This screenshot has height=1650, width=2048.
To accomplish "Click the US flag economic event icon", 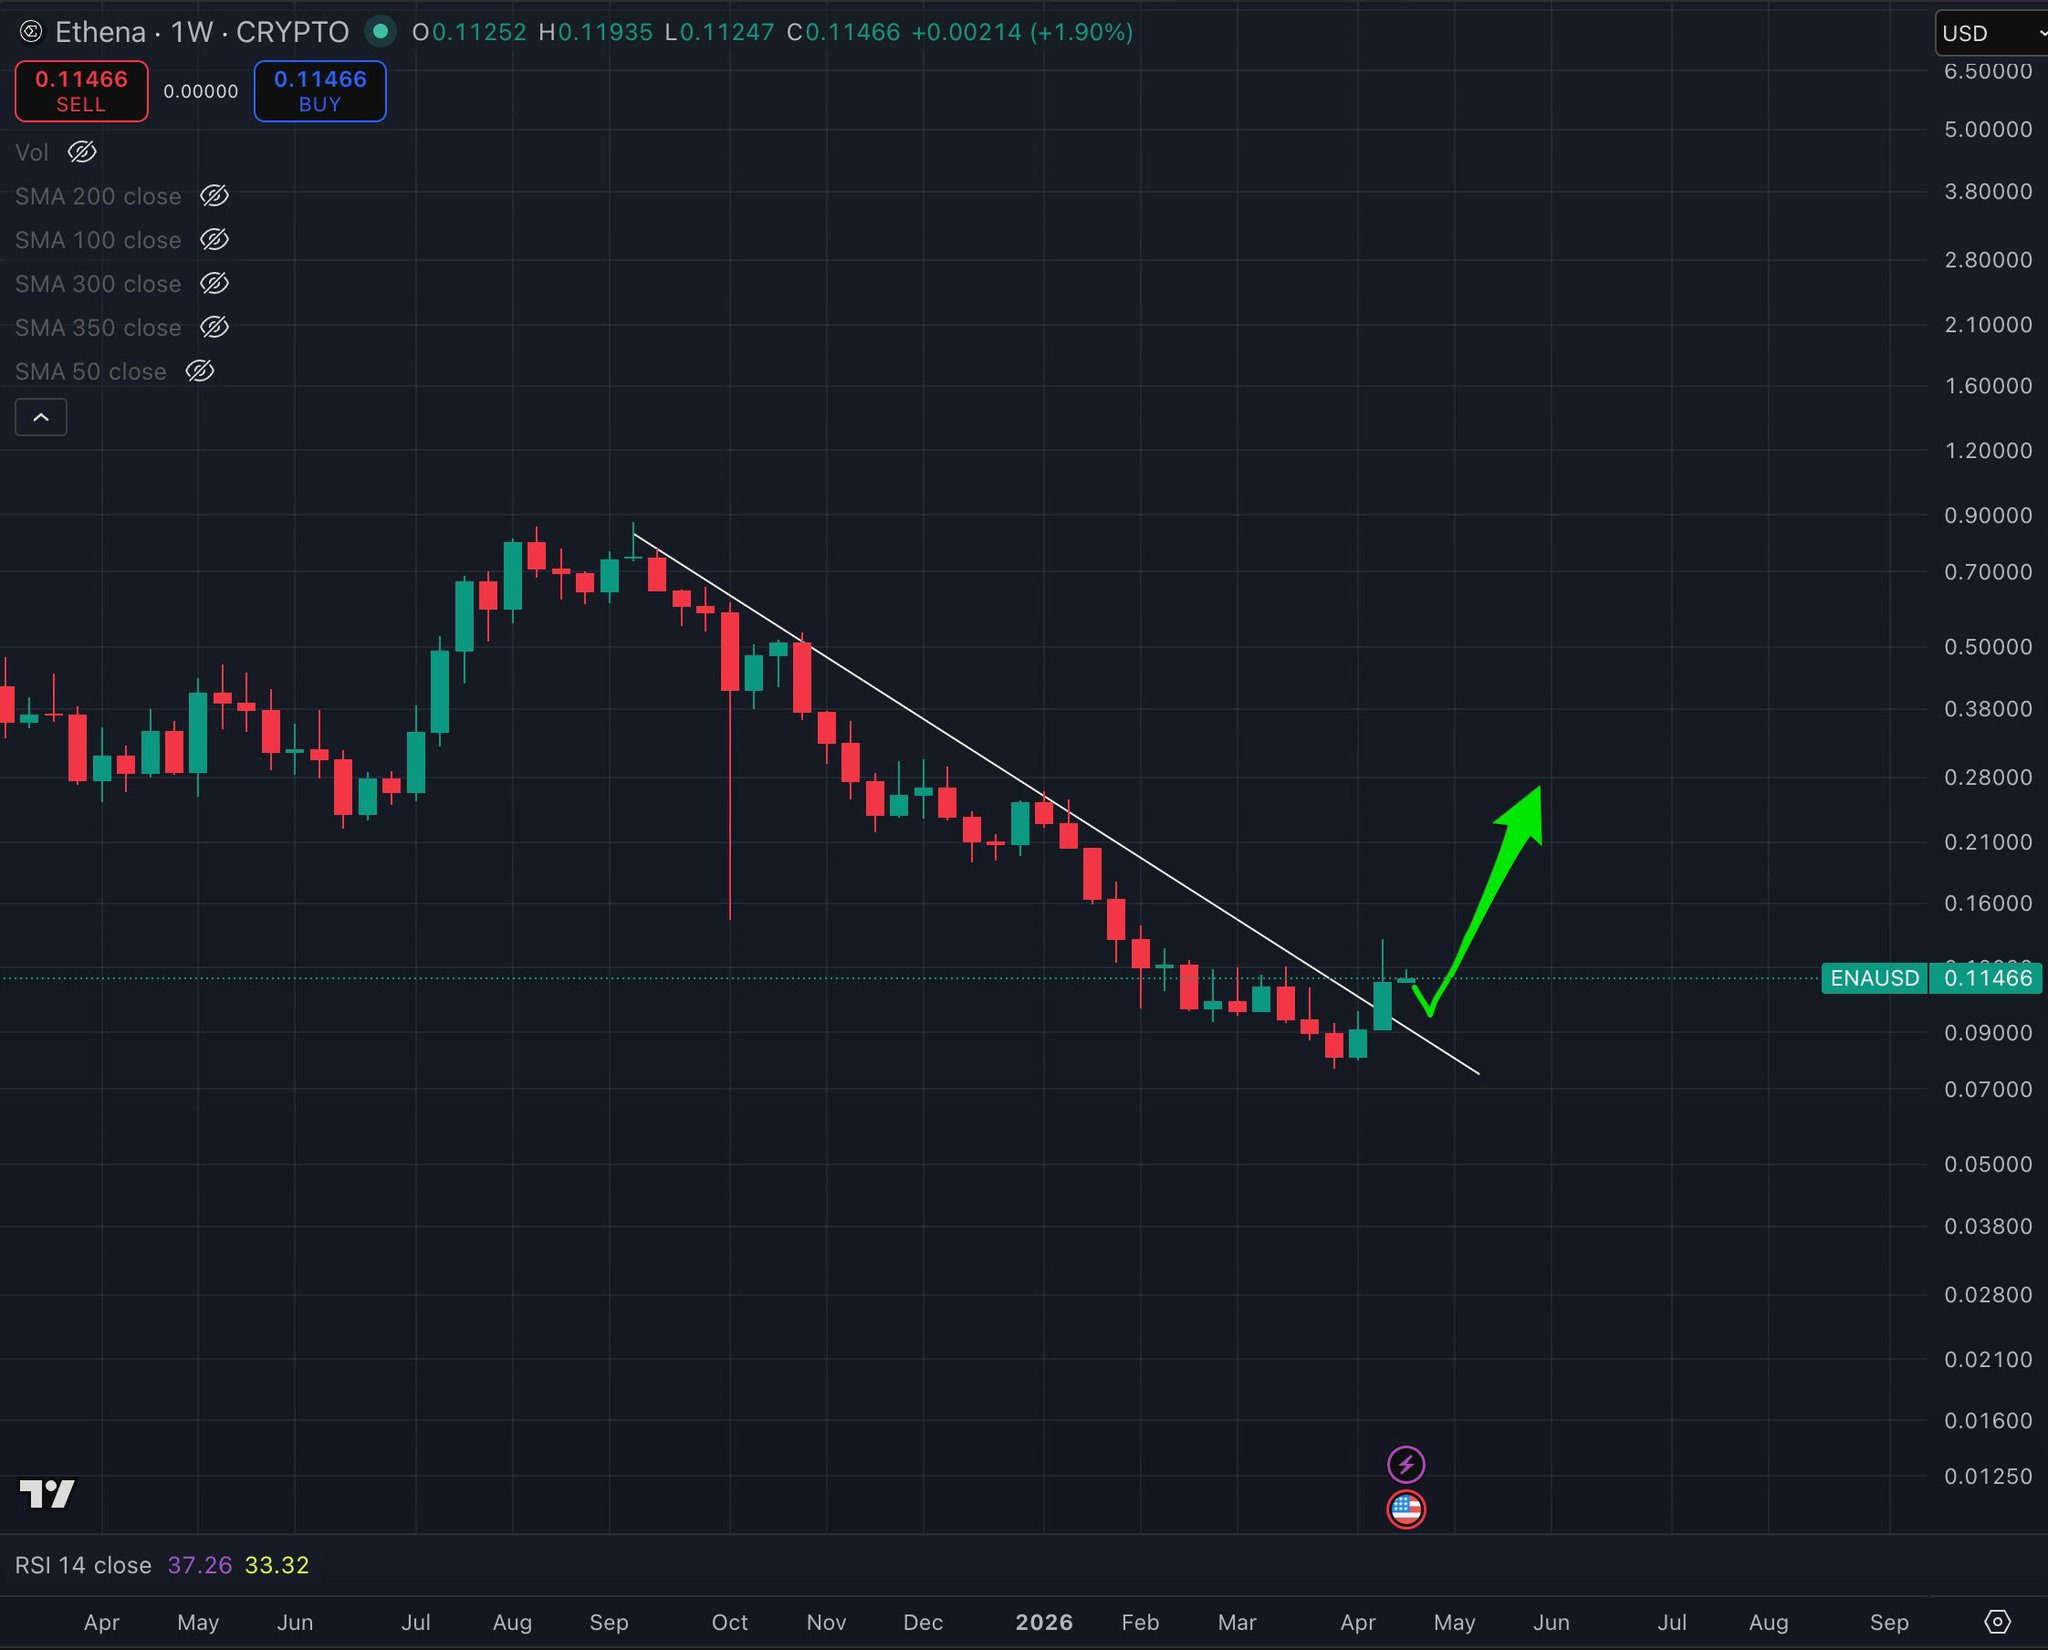I will click(1406, 1509).
